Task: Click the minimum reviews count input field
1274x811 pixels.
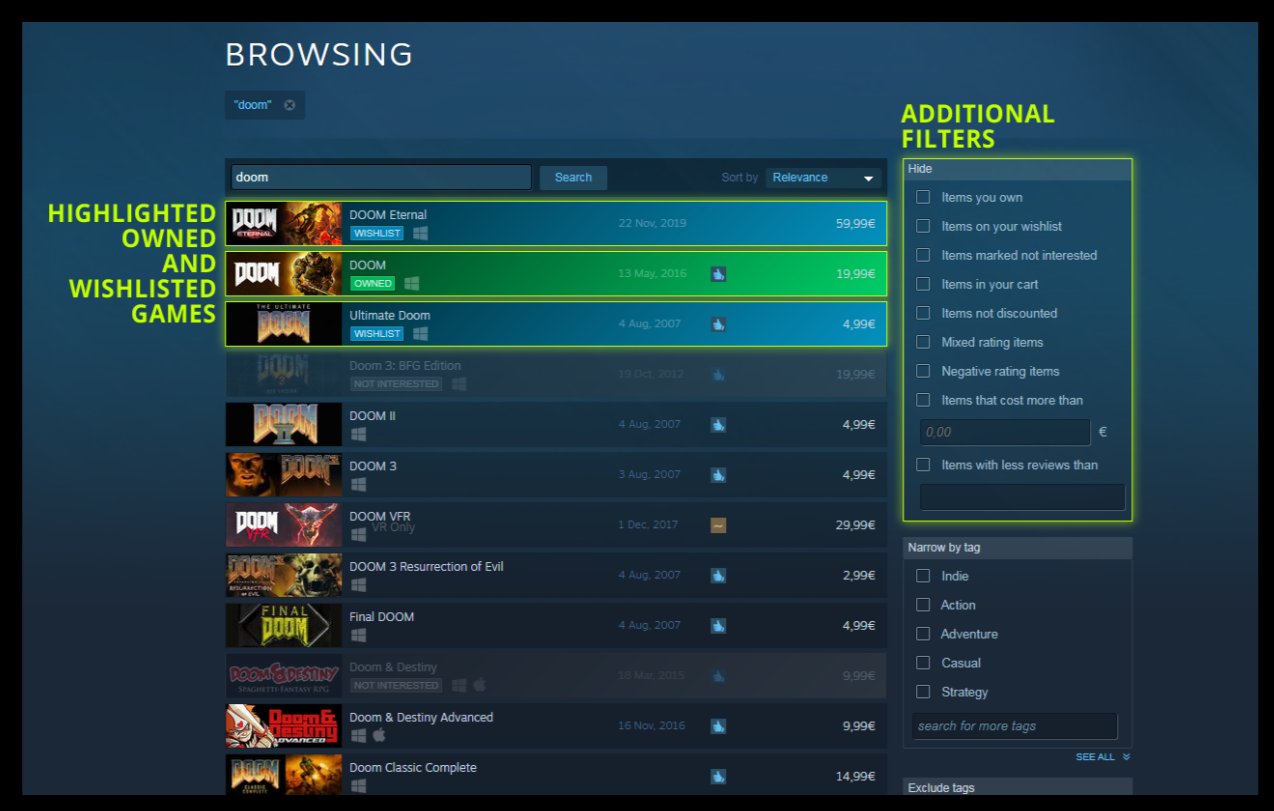Action: click(x=1022, y=497)
